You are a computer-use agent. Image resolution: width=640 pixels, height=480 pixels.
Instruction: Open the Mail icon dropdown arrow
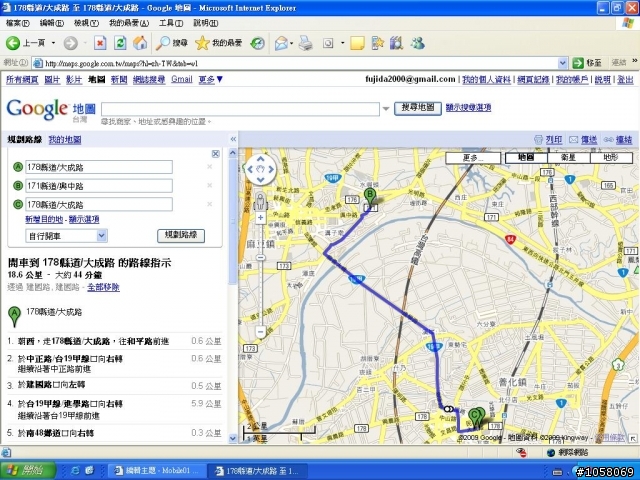point(291,43)
